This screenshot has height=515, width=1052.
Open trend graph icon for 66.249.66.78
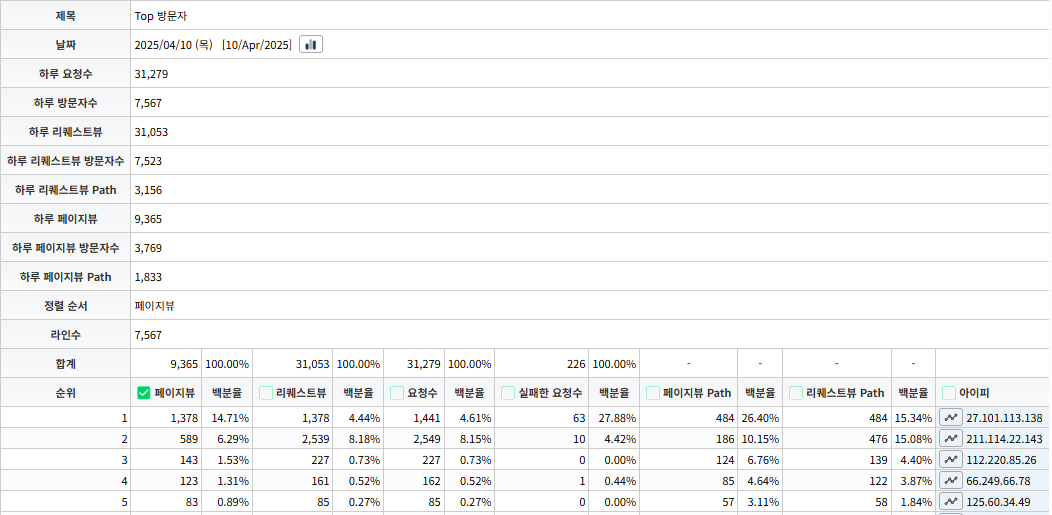tap(951, 481)
